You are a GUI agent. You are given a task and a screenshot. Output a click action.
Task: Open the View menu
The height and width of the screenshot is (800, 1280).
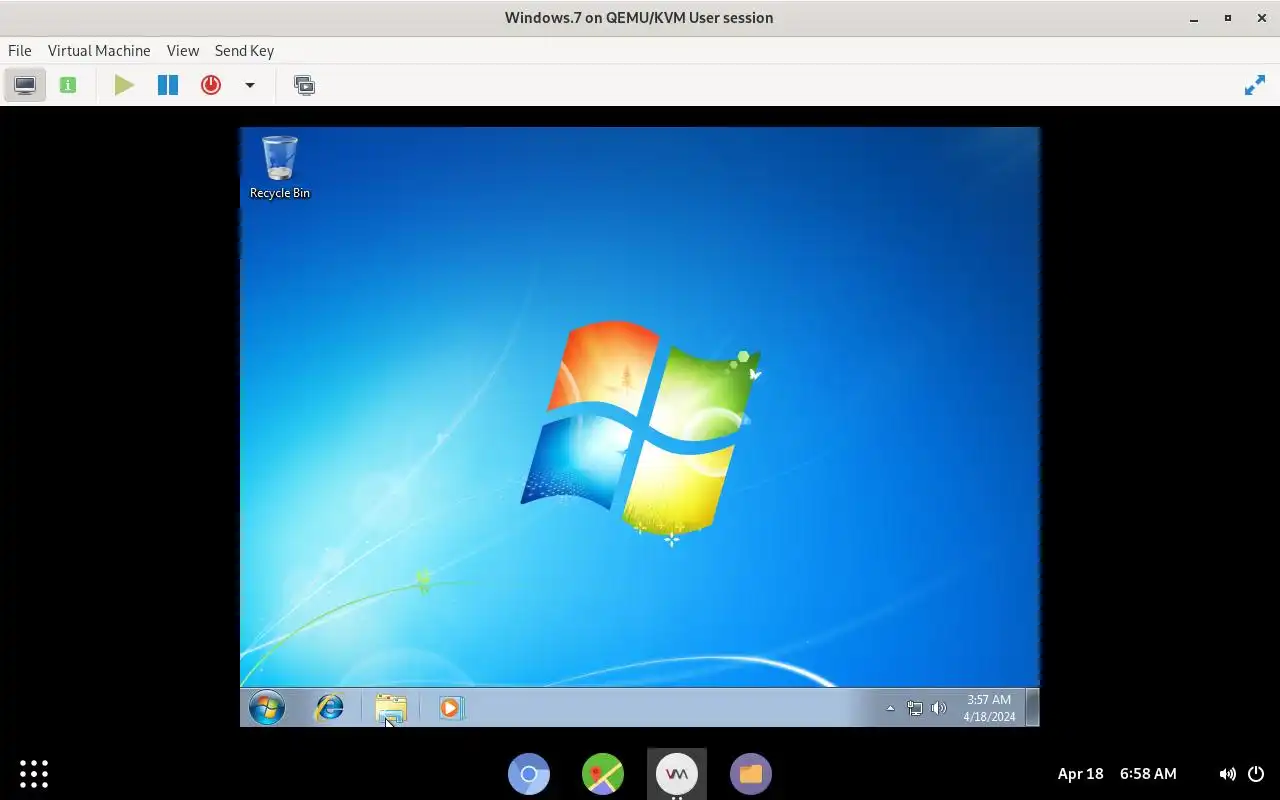click(183, 50)
